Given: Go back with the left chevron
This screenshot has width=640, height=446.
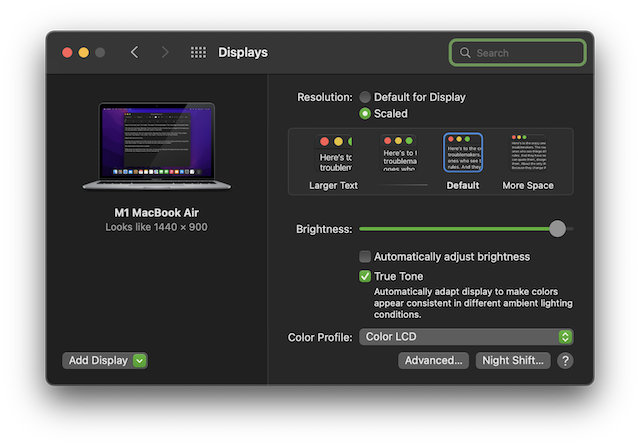Looking at the screenshot, I should [x=135, y=52].
